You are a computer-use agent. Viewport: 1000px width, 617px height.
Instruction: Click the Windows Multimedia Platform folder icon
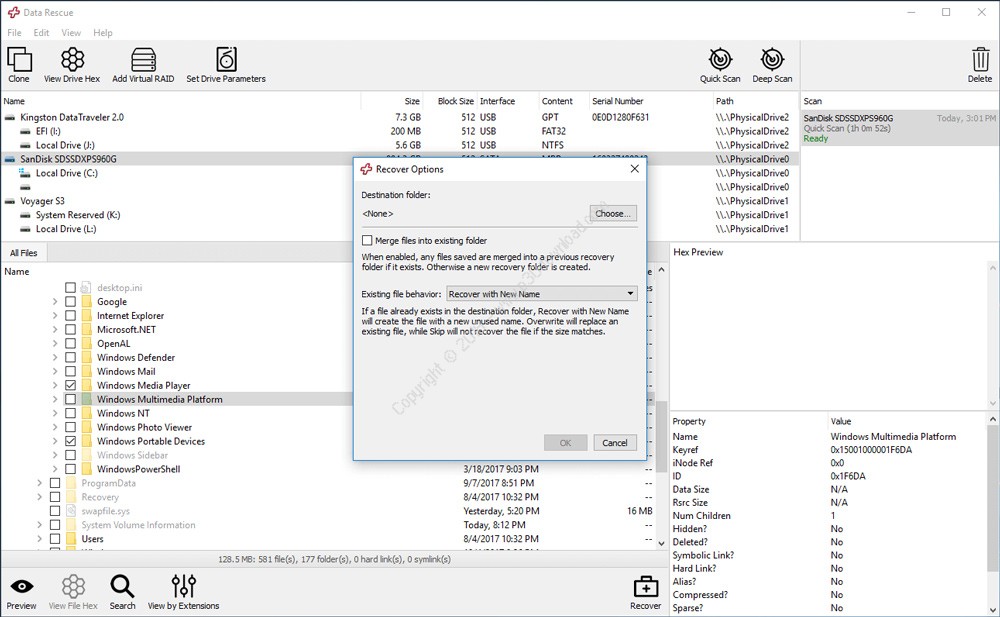(x=87, y=399)
